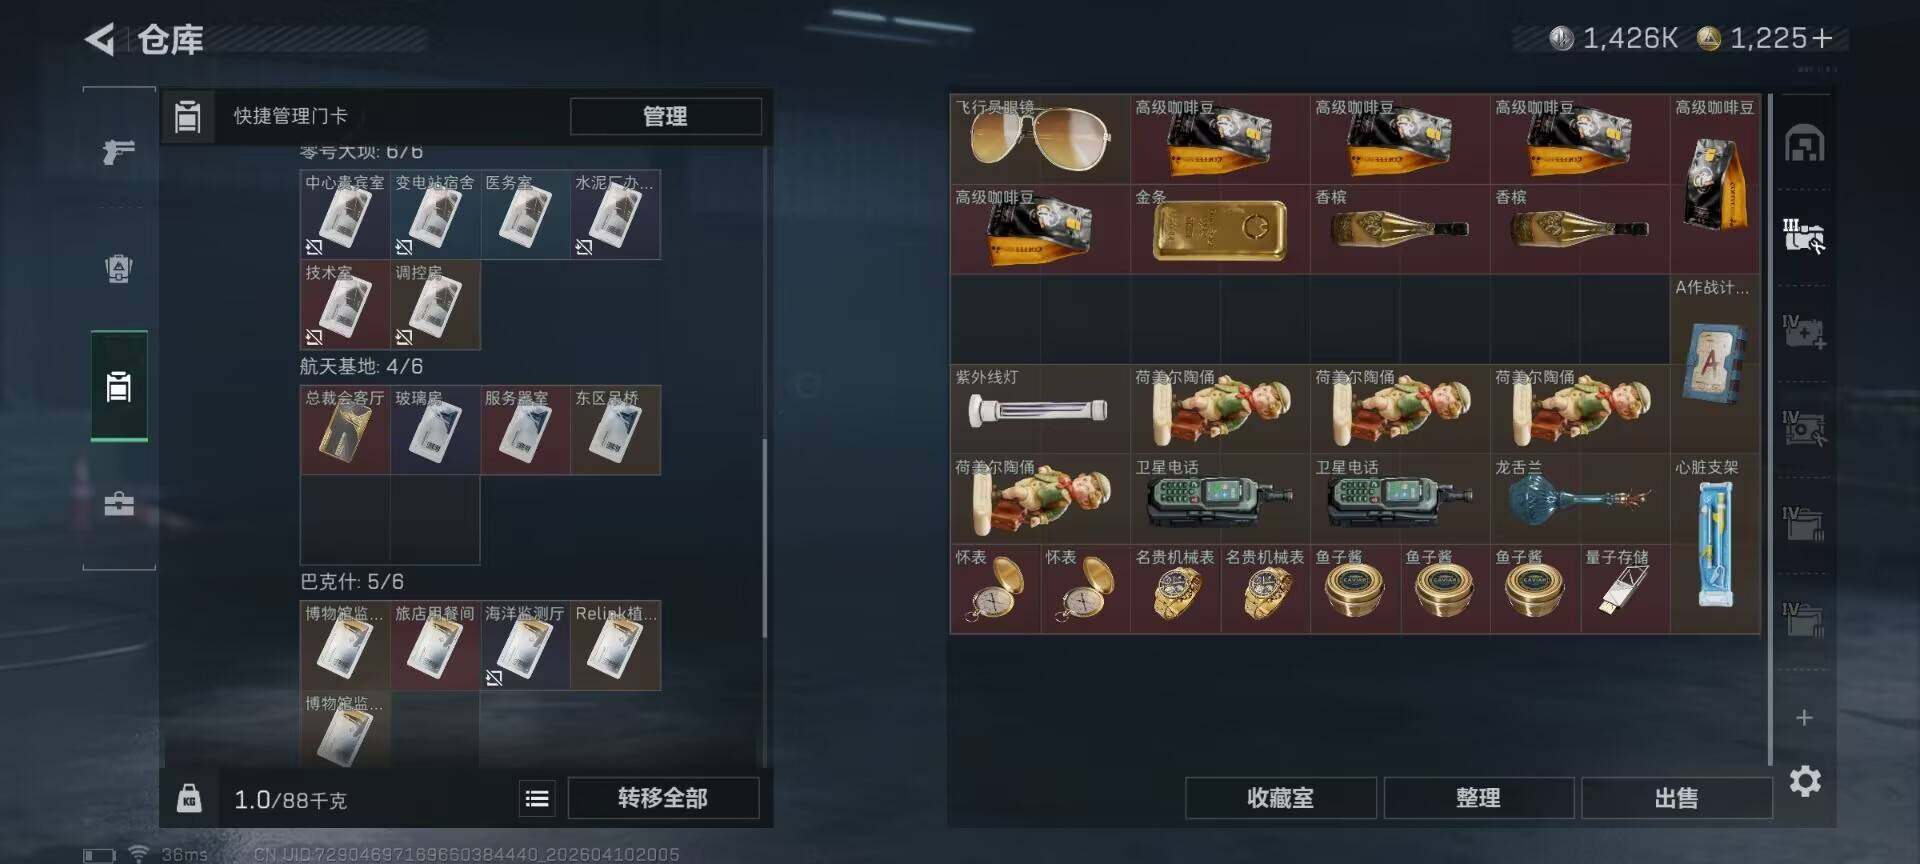Click the 整理 sort button
1920x864 pixels.
pos(1478,798)
